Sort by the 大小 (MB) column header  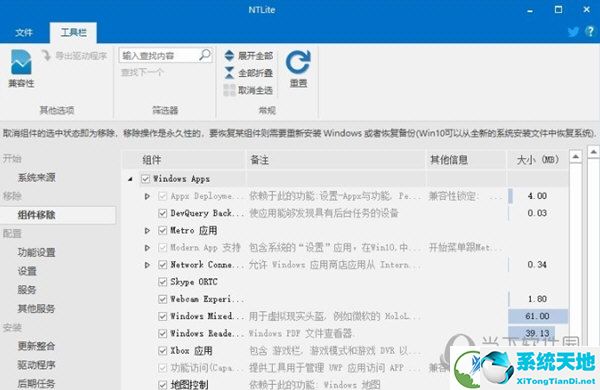click(538, 160)
